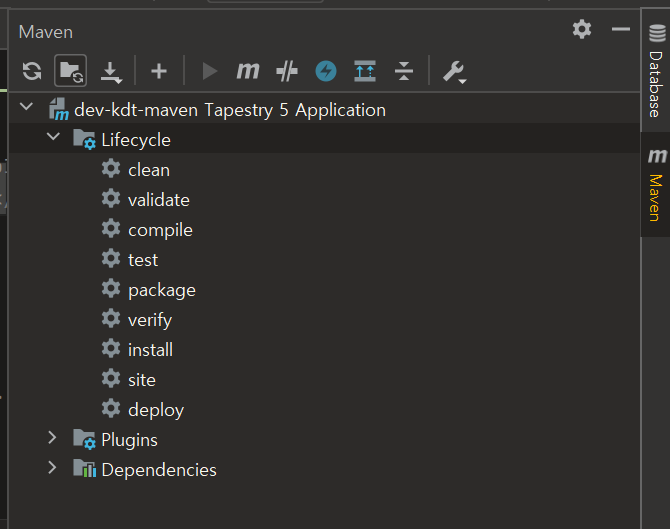
Task: Click the gear icon beside validate
Action: pyautogui.click(x=111, y=198)
